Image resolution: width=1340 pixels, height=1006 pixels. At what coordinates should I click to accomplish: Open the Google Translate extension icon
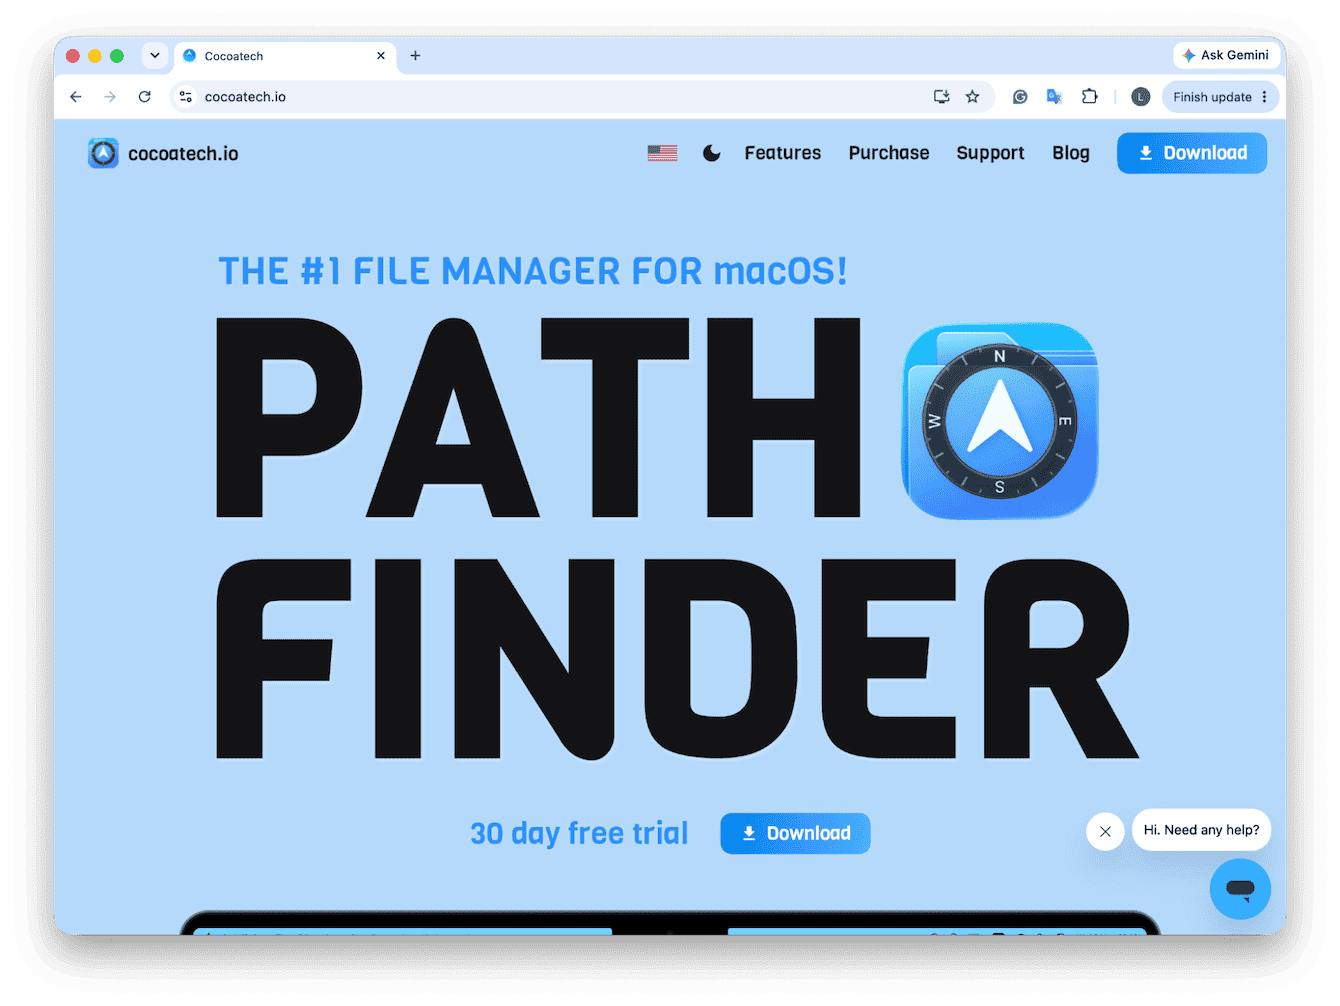coord(1054,97)
